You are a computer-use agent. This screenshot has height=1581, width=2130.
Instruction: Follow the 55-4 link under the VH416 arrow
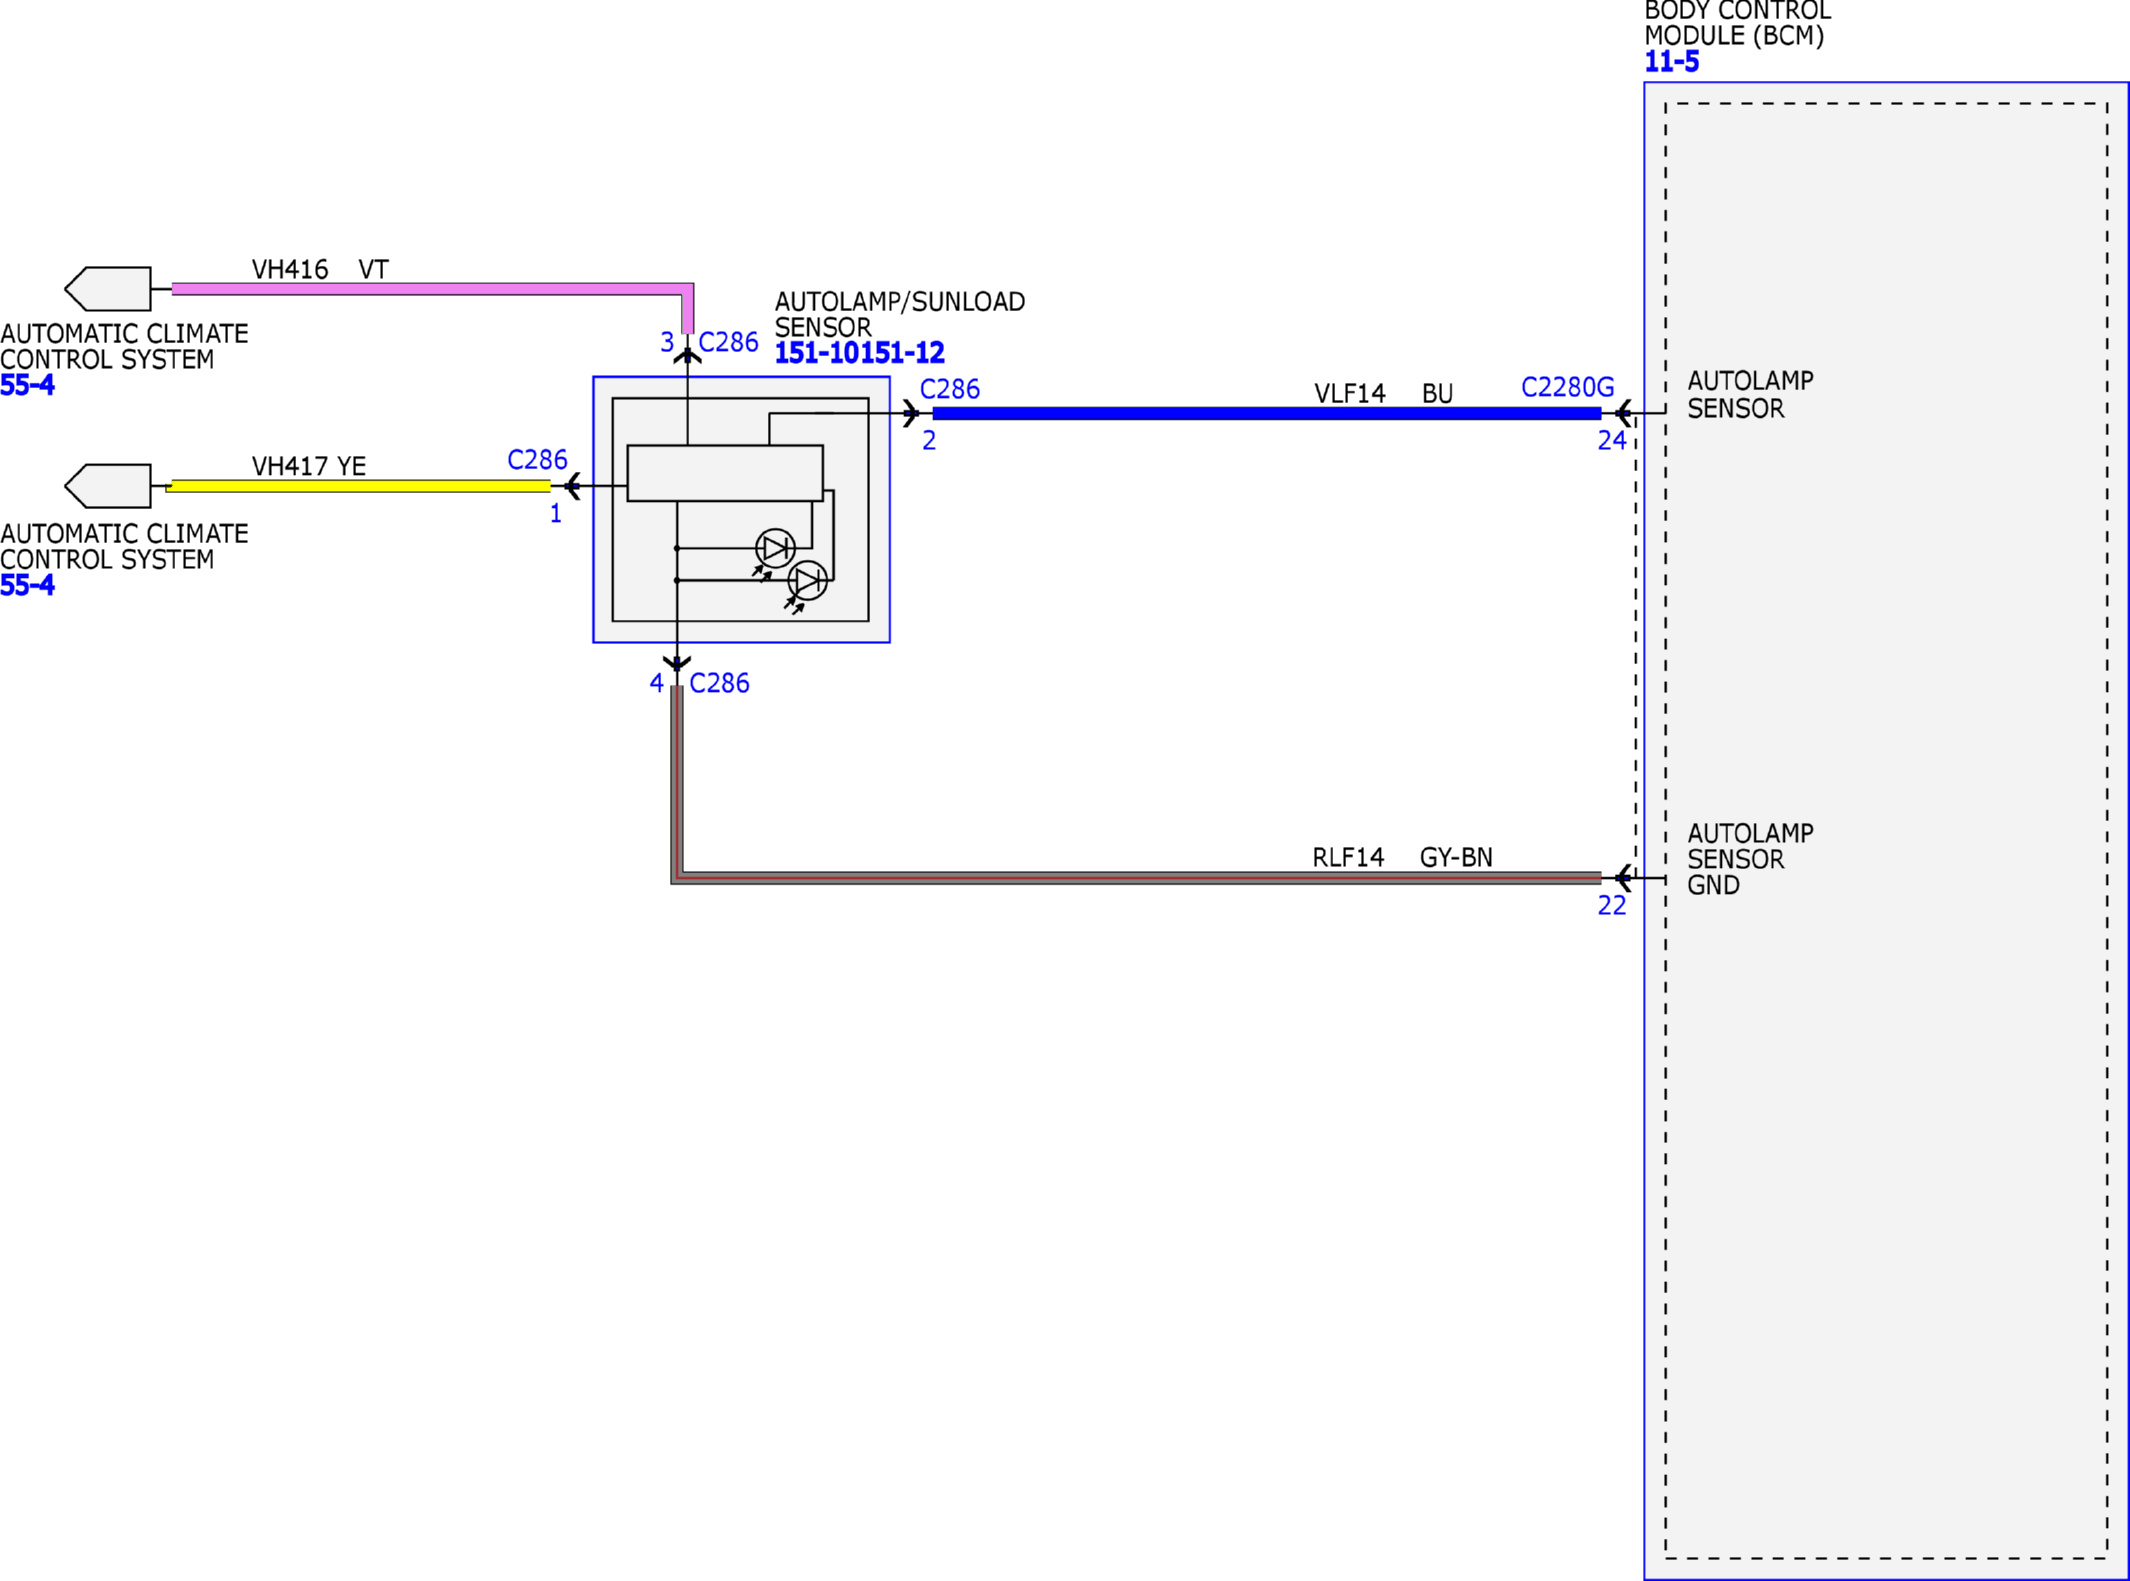point(27,385)
